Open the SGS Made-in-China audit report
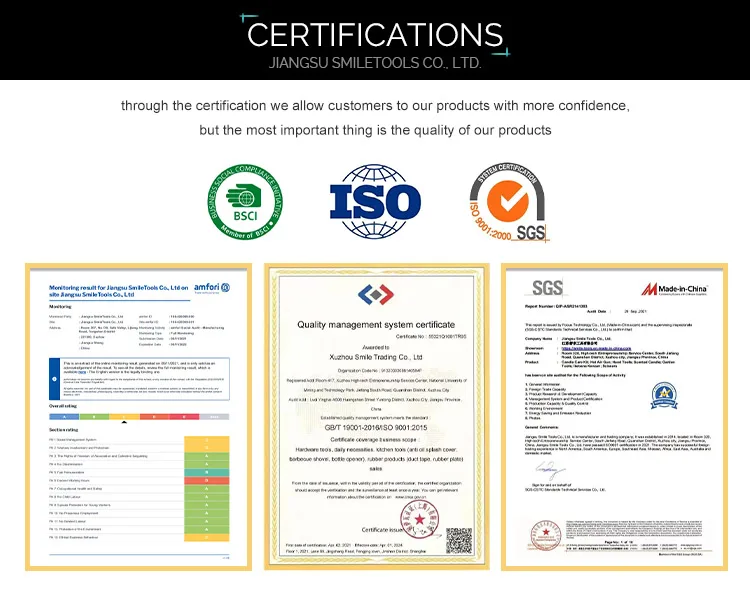The height and width of the screenshot is (616, 750). (614, 417)
